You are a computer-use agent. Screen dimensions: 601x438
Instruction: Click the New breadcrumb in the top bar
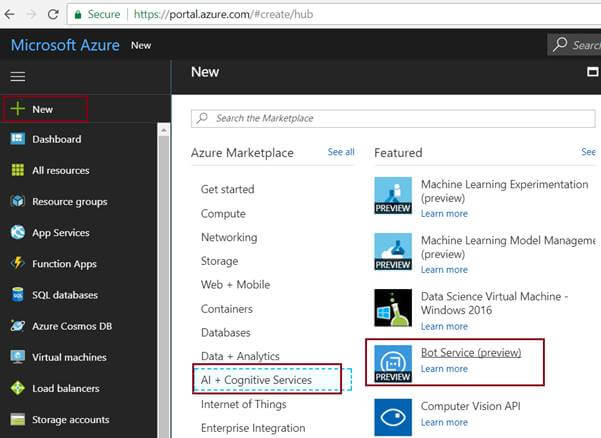coord(141,45)
